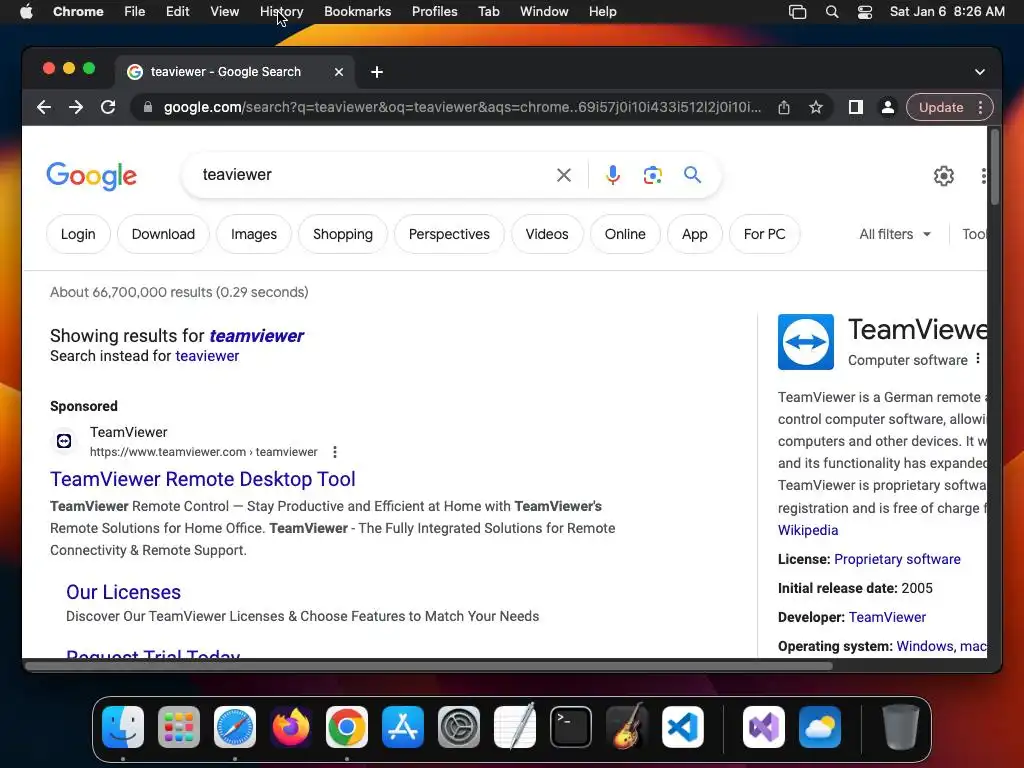Open the Profiles menu
The image size is (1024, 768).
click(x=434, y=12)
